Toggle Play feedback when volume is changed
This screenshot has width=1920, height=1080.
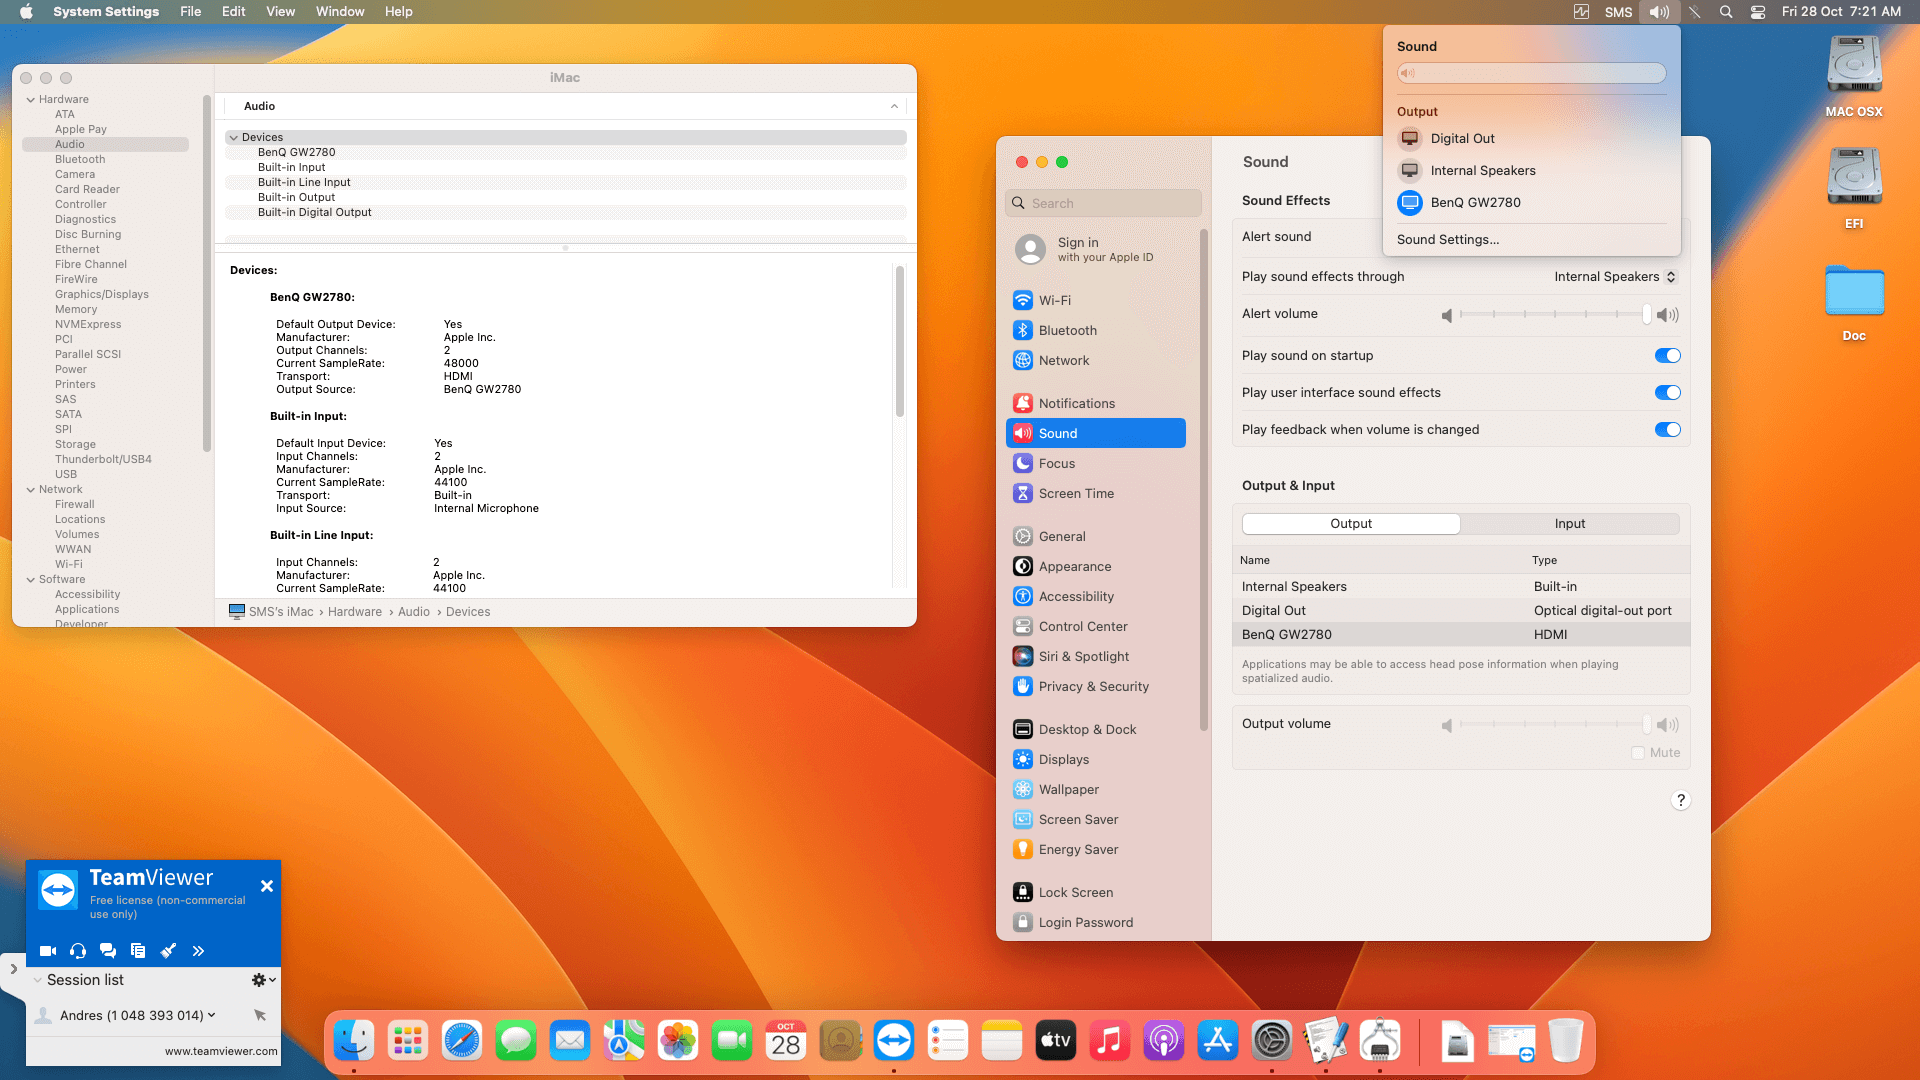1667,430
